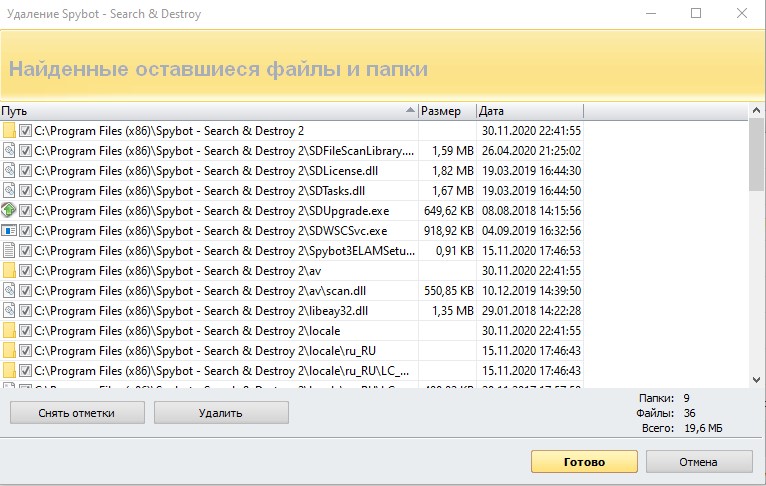Click the date 29.01.2018 14:22:28
Image resolution: width=766 pixels, height=486 pixels.
(x=532, y=311)
